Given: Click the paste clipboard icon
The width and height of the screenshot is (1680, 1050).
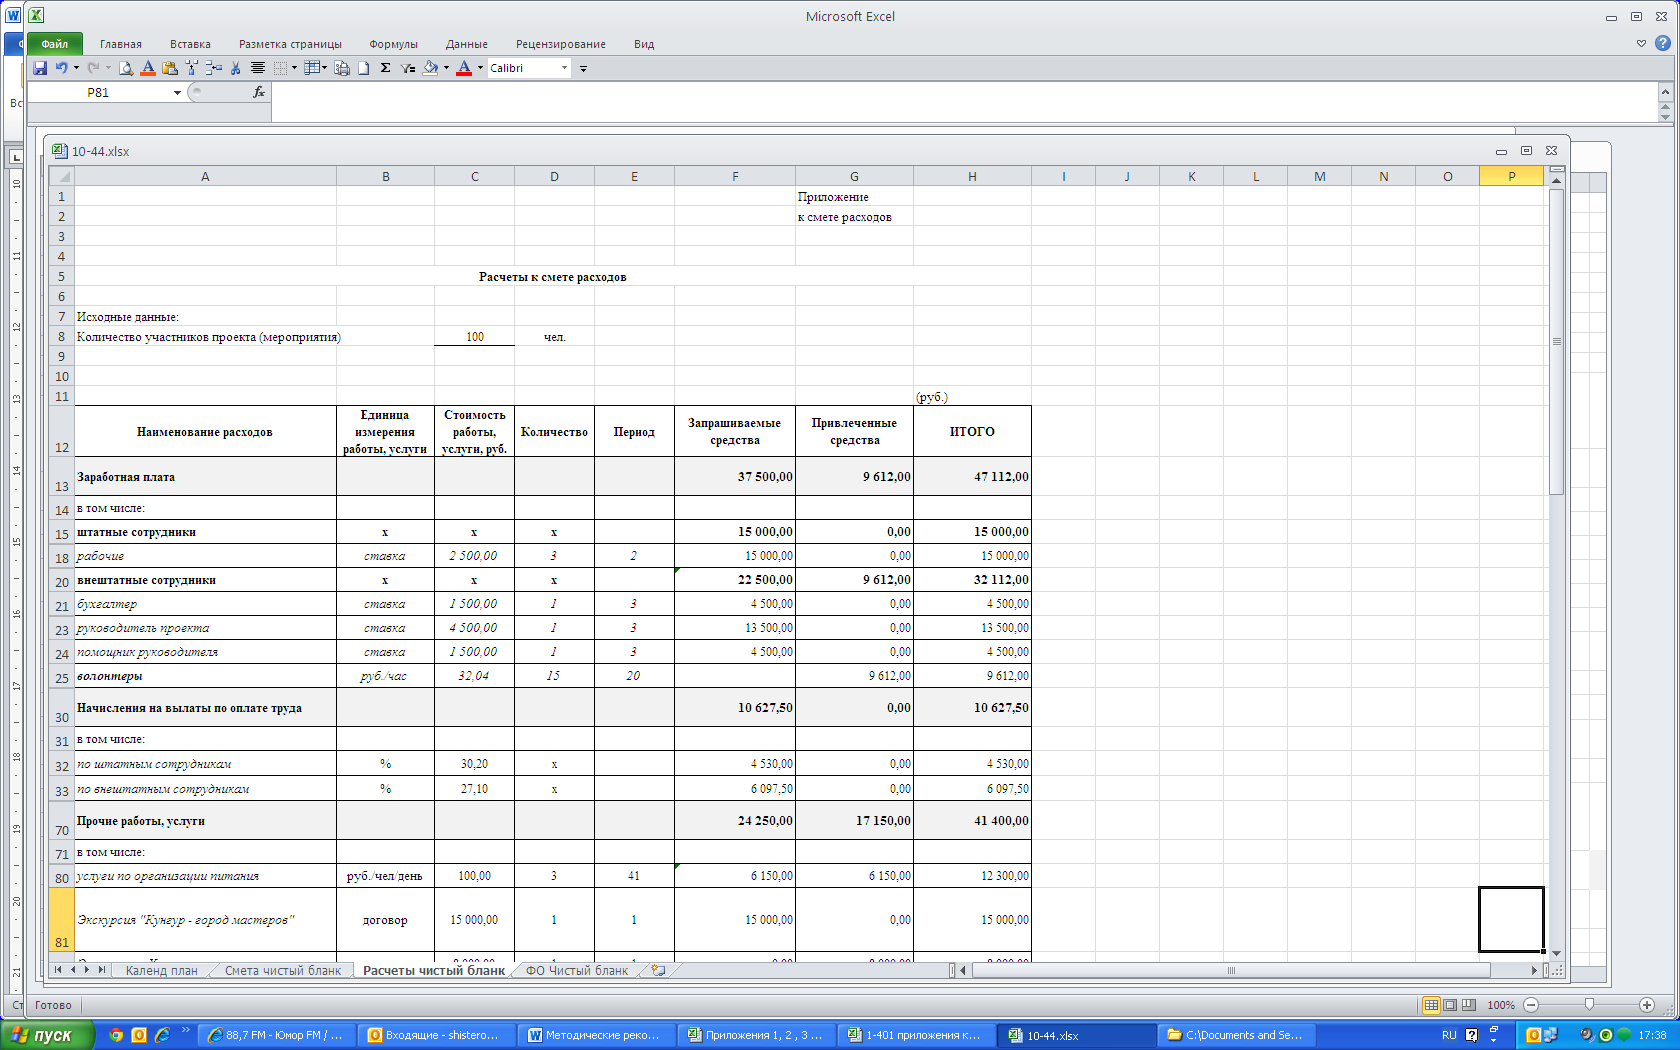Looking at the screenshot, I should pos(170,68).
